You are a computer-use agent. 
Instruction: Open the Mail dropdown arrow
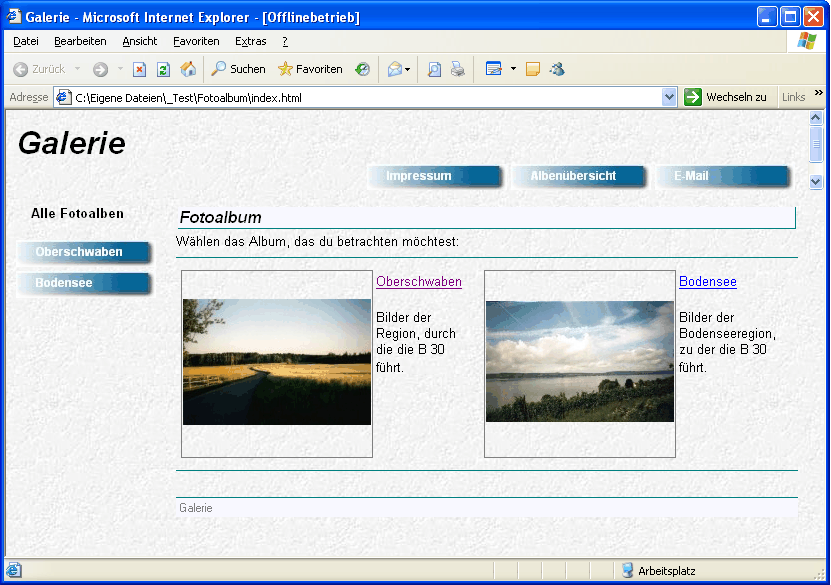(x=408, y=69)
